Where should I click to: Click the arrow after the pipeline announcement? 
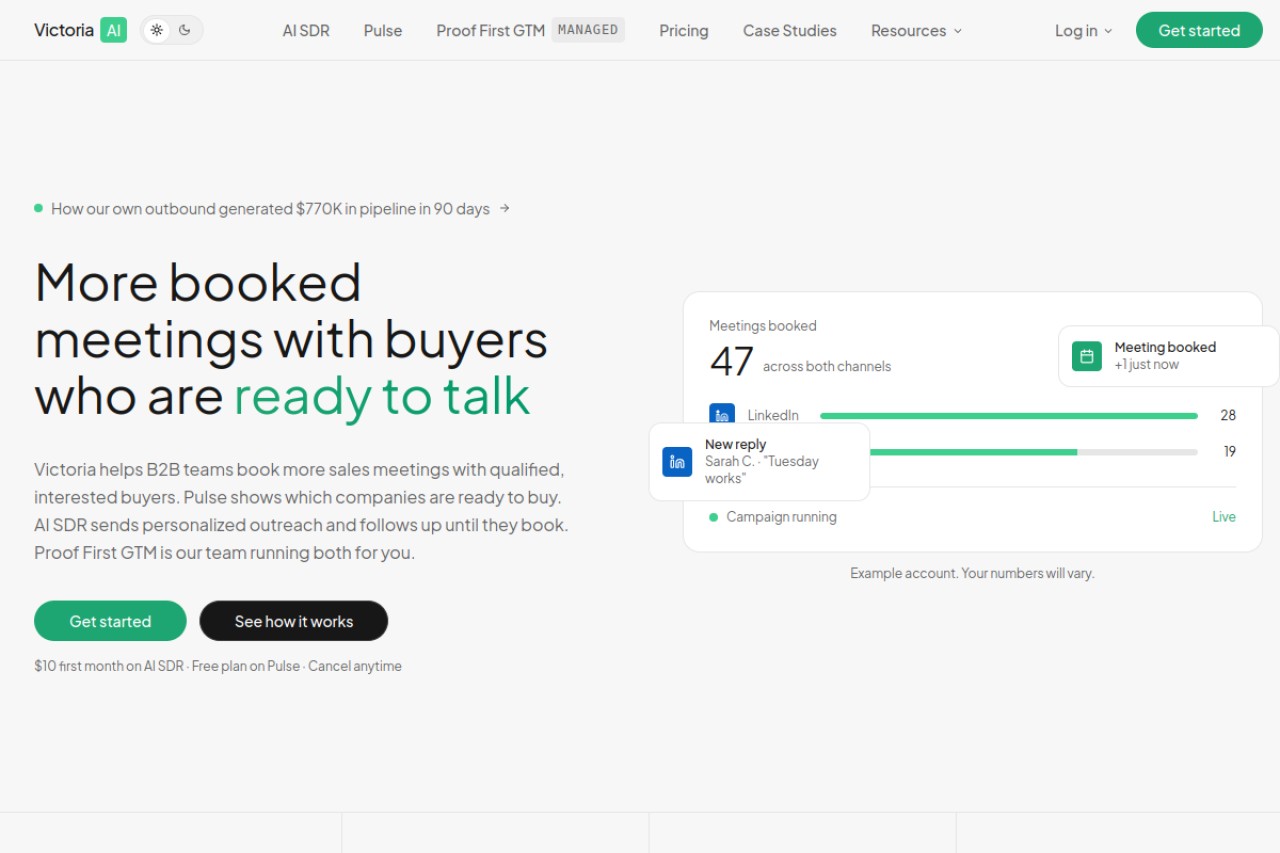pos(505,208)
